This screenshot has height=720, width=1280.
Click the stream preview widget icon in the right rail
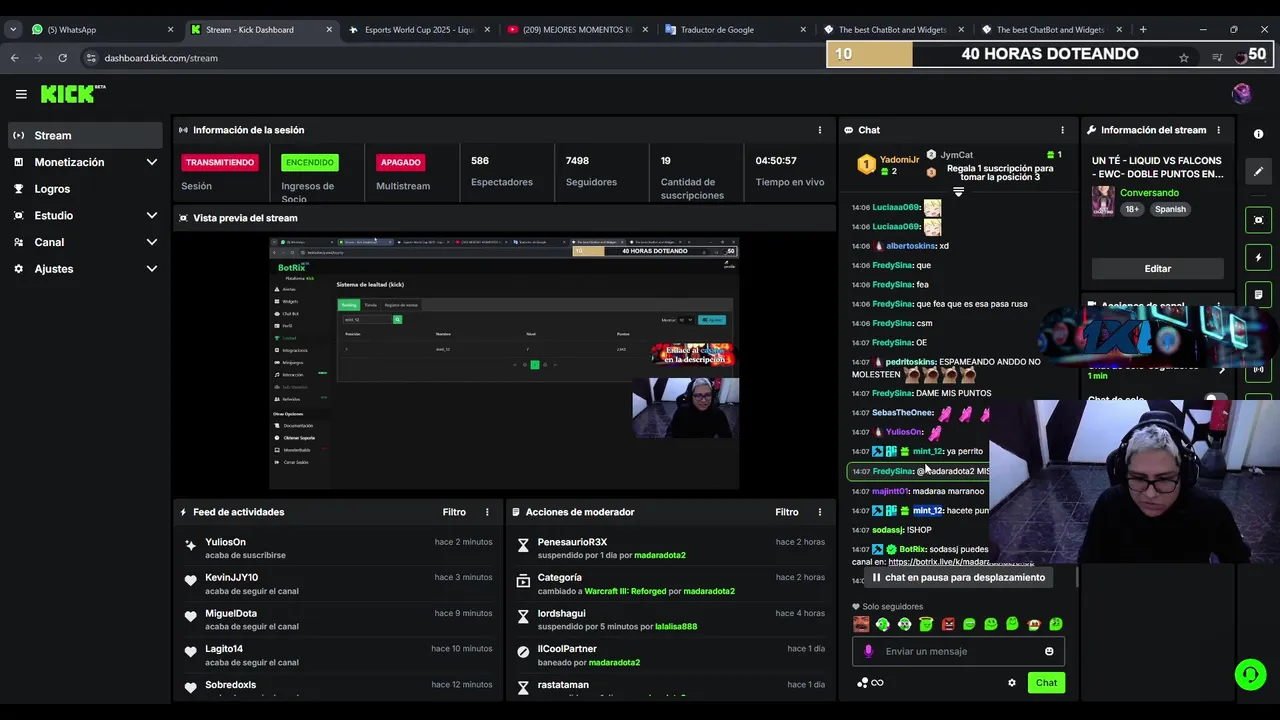tap(1258, 220)
